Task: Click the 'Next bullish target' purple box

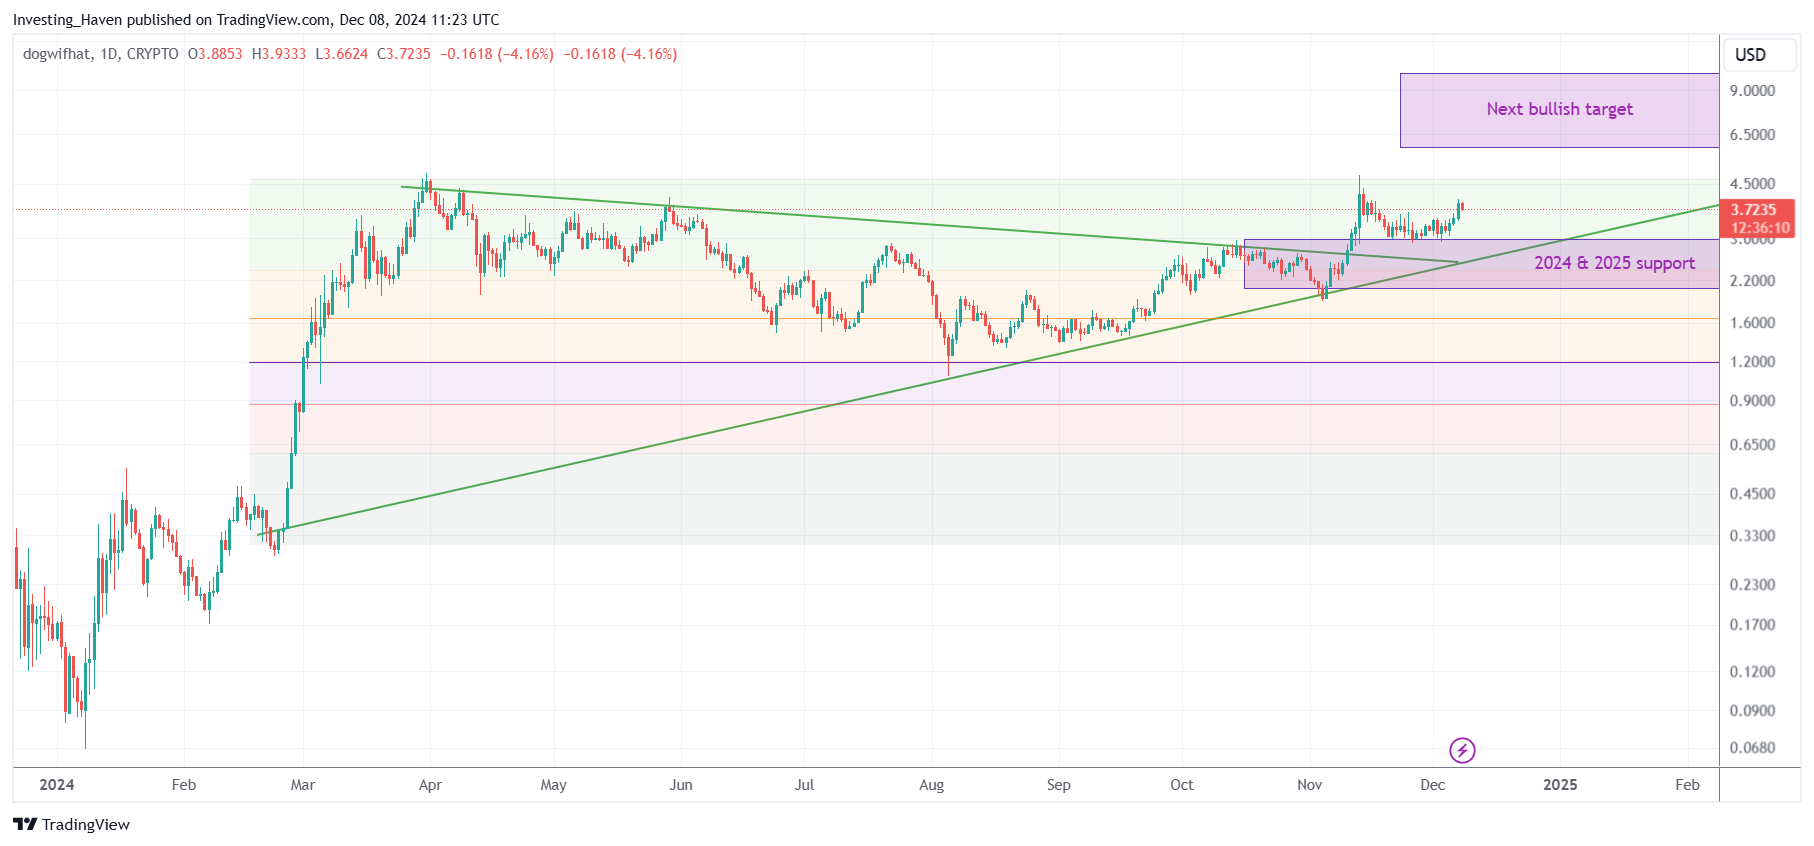Action: [1559, 110]
